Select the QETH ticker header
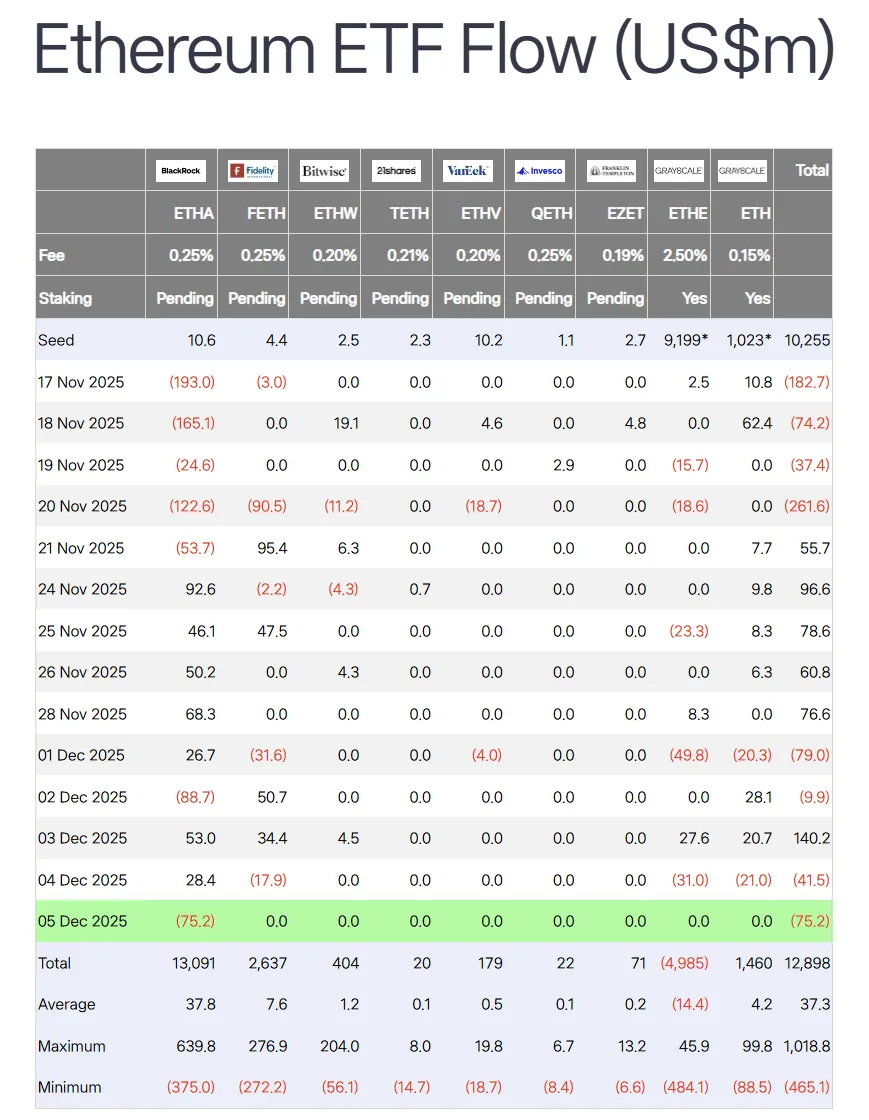Image resolution: width=869 pixels, height=1120 pixels. (552, 213)
